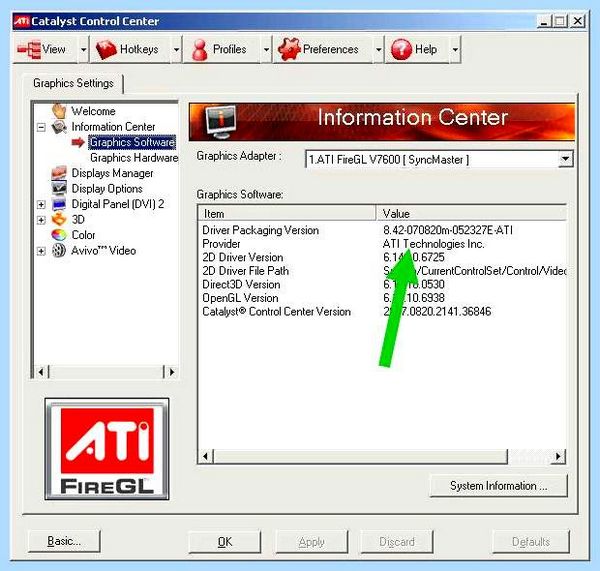Open the Preferences dropdown arrow
Screen dimensions: 600x571
(378, 49)
